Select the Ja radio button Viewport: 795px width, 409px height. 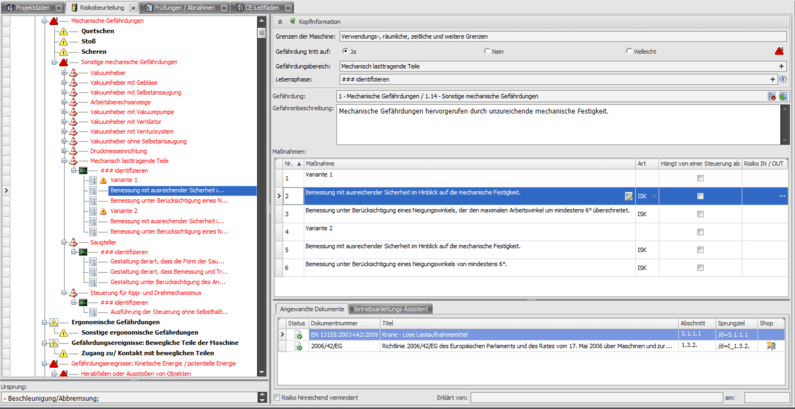[x=345, y=51]
